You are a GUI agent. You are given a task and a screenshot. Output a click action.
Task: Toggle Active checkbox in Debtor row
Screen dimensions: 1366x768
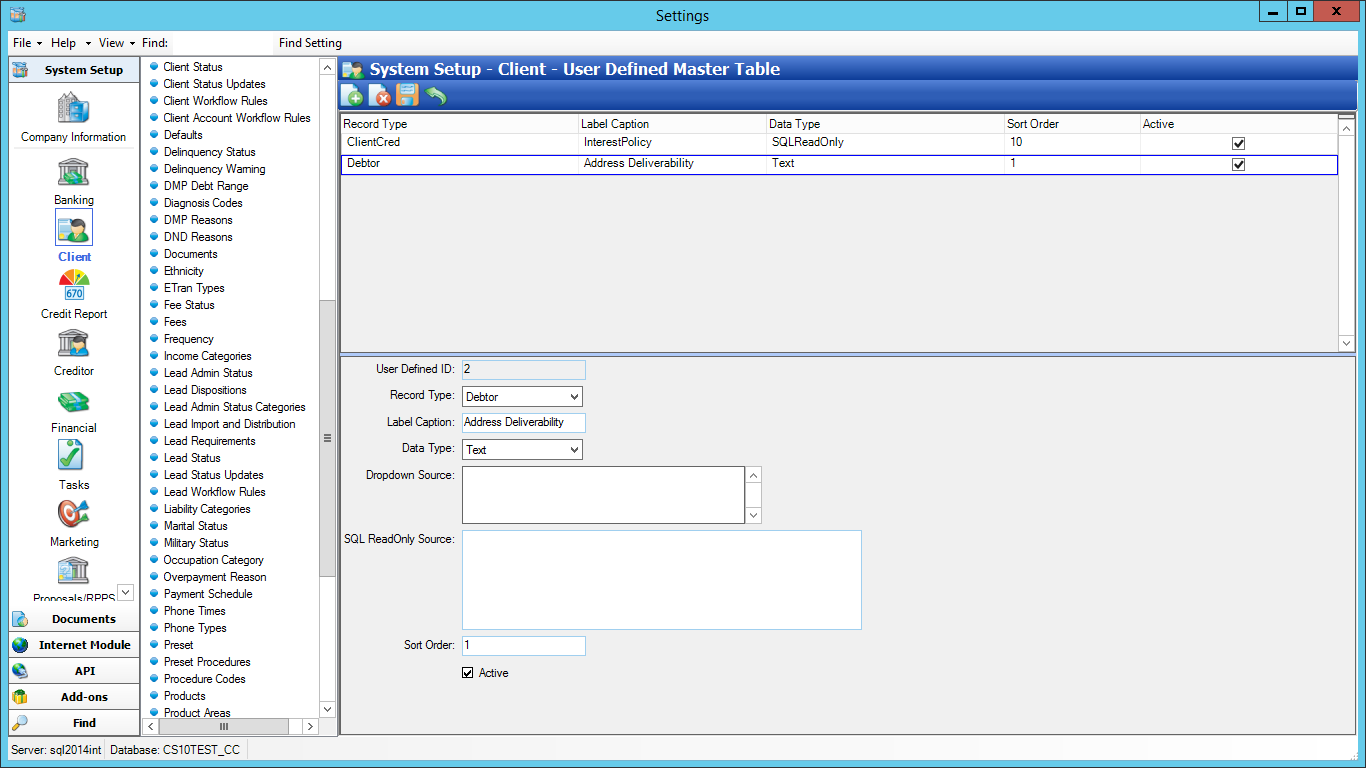click(x=1238, y=164)
